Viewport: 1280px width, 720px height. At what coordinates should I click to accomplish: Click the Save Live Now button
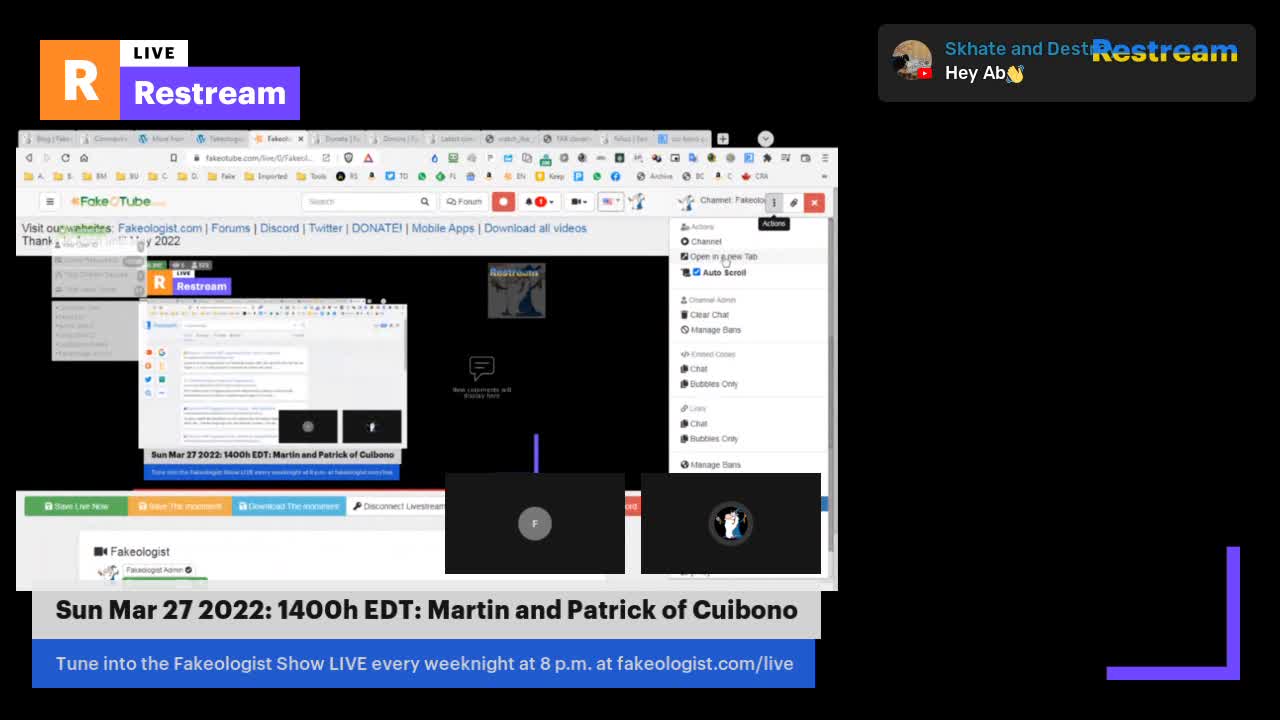pyautogui.click(x=76, y=506)
